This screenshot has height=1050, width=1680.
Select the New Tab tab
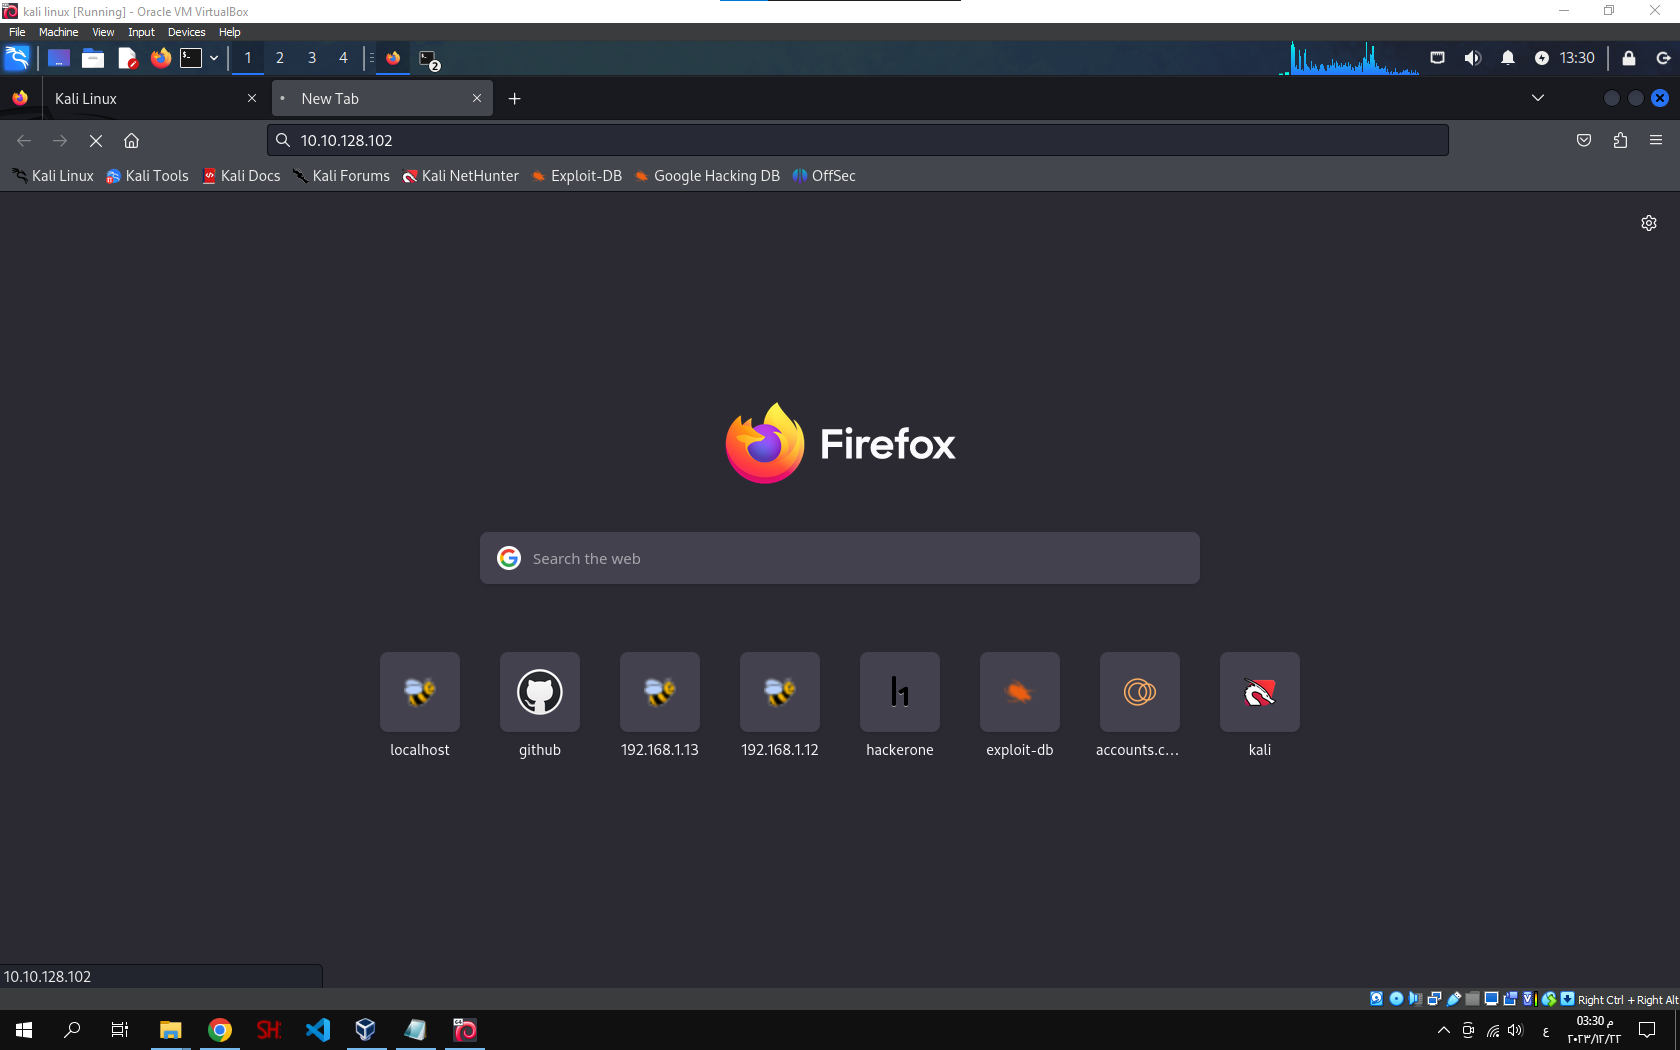point(382,98)
